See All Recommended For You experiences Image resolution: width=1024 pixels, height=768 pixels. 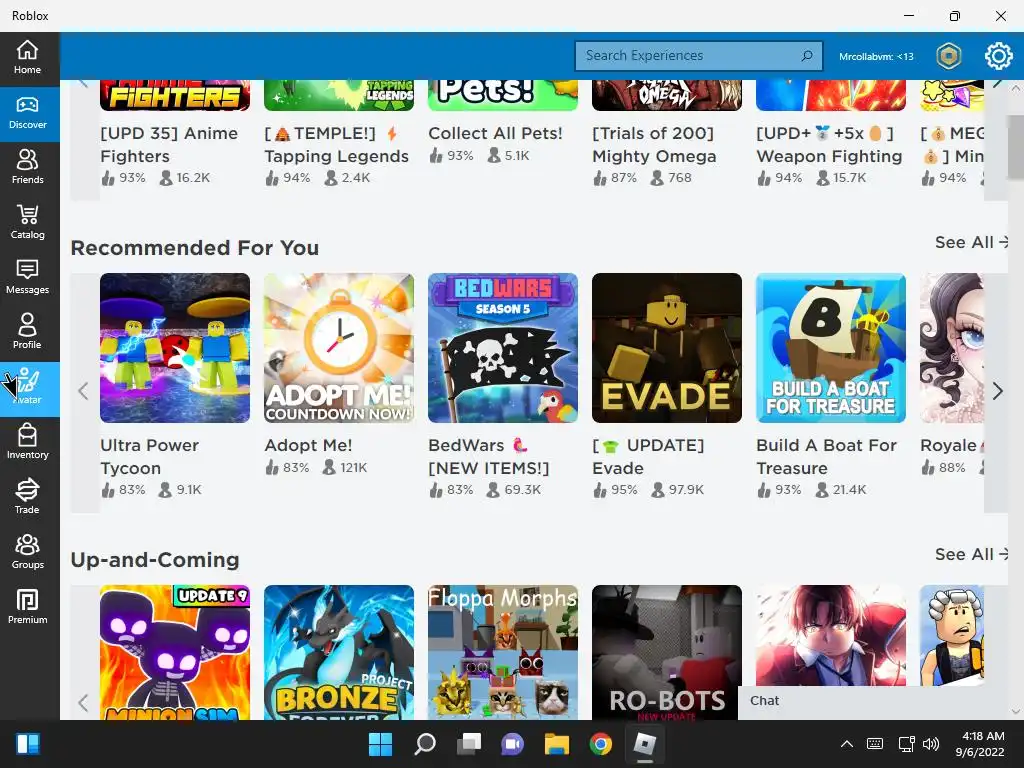[971, 242]
